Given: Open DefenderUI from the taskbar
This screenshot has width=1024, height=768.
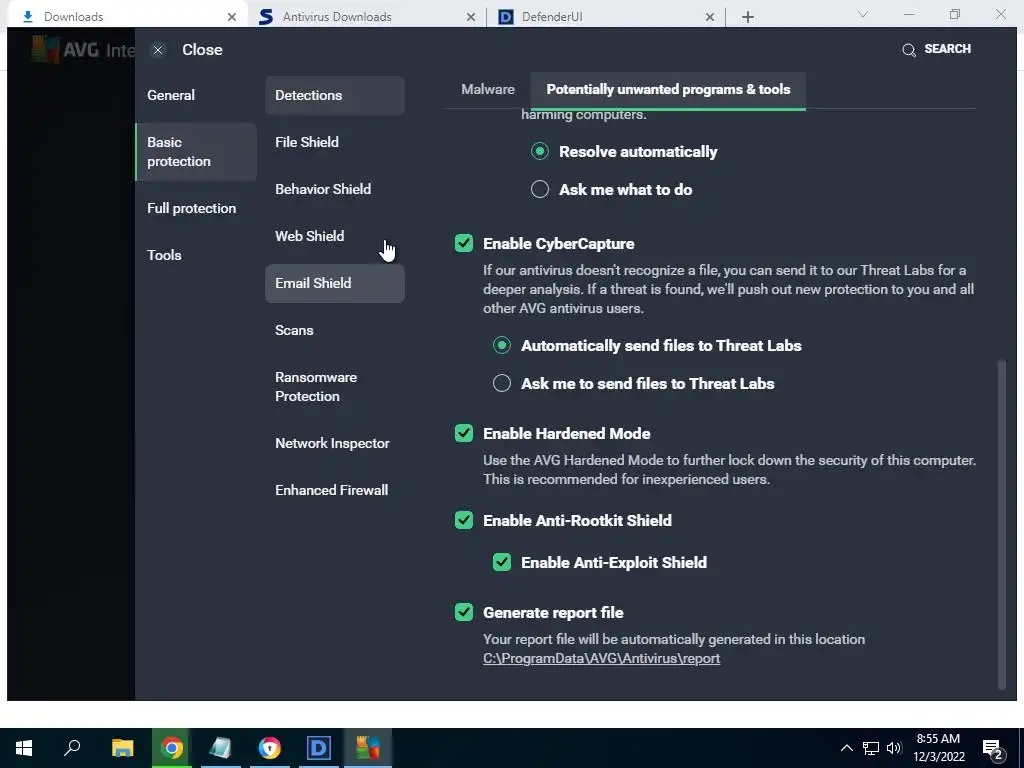Looking at the screenshot, I should pyautogui.click(x=319, y=748).
